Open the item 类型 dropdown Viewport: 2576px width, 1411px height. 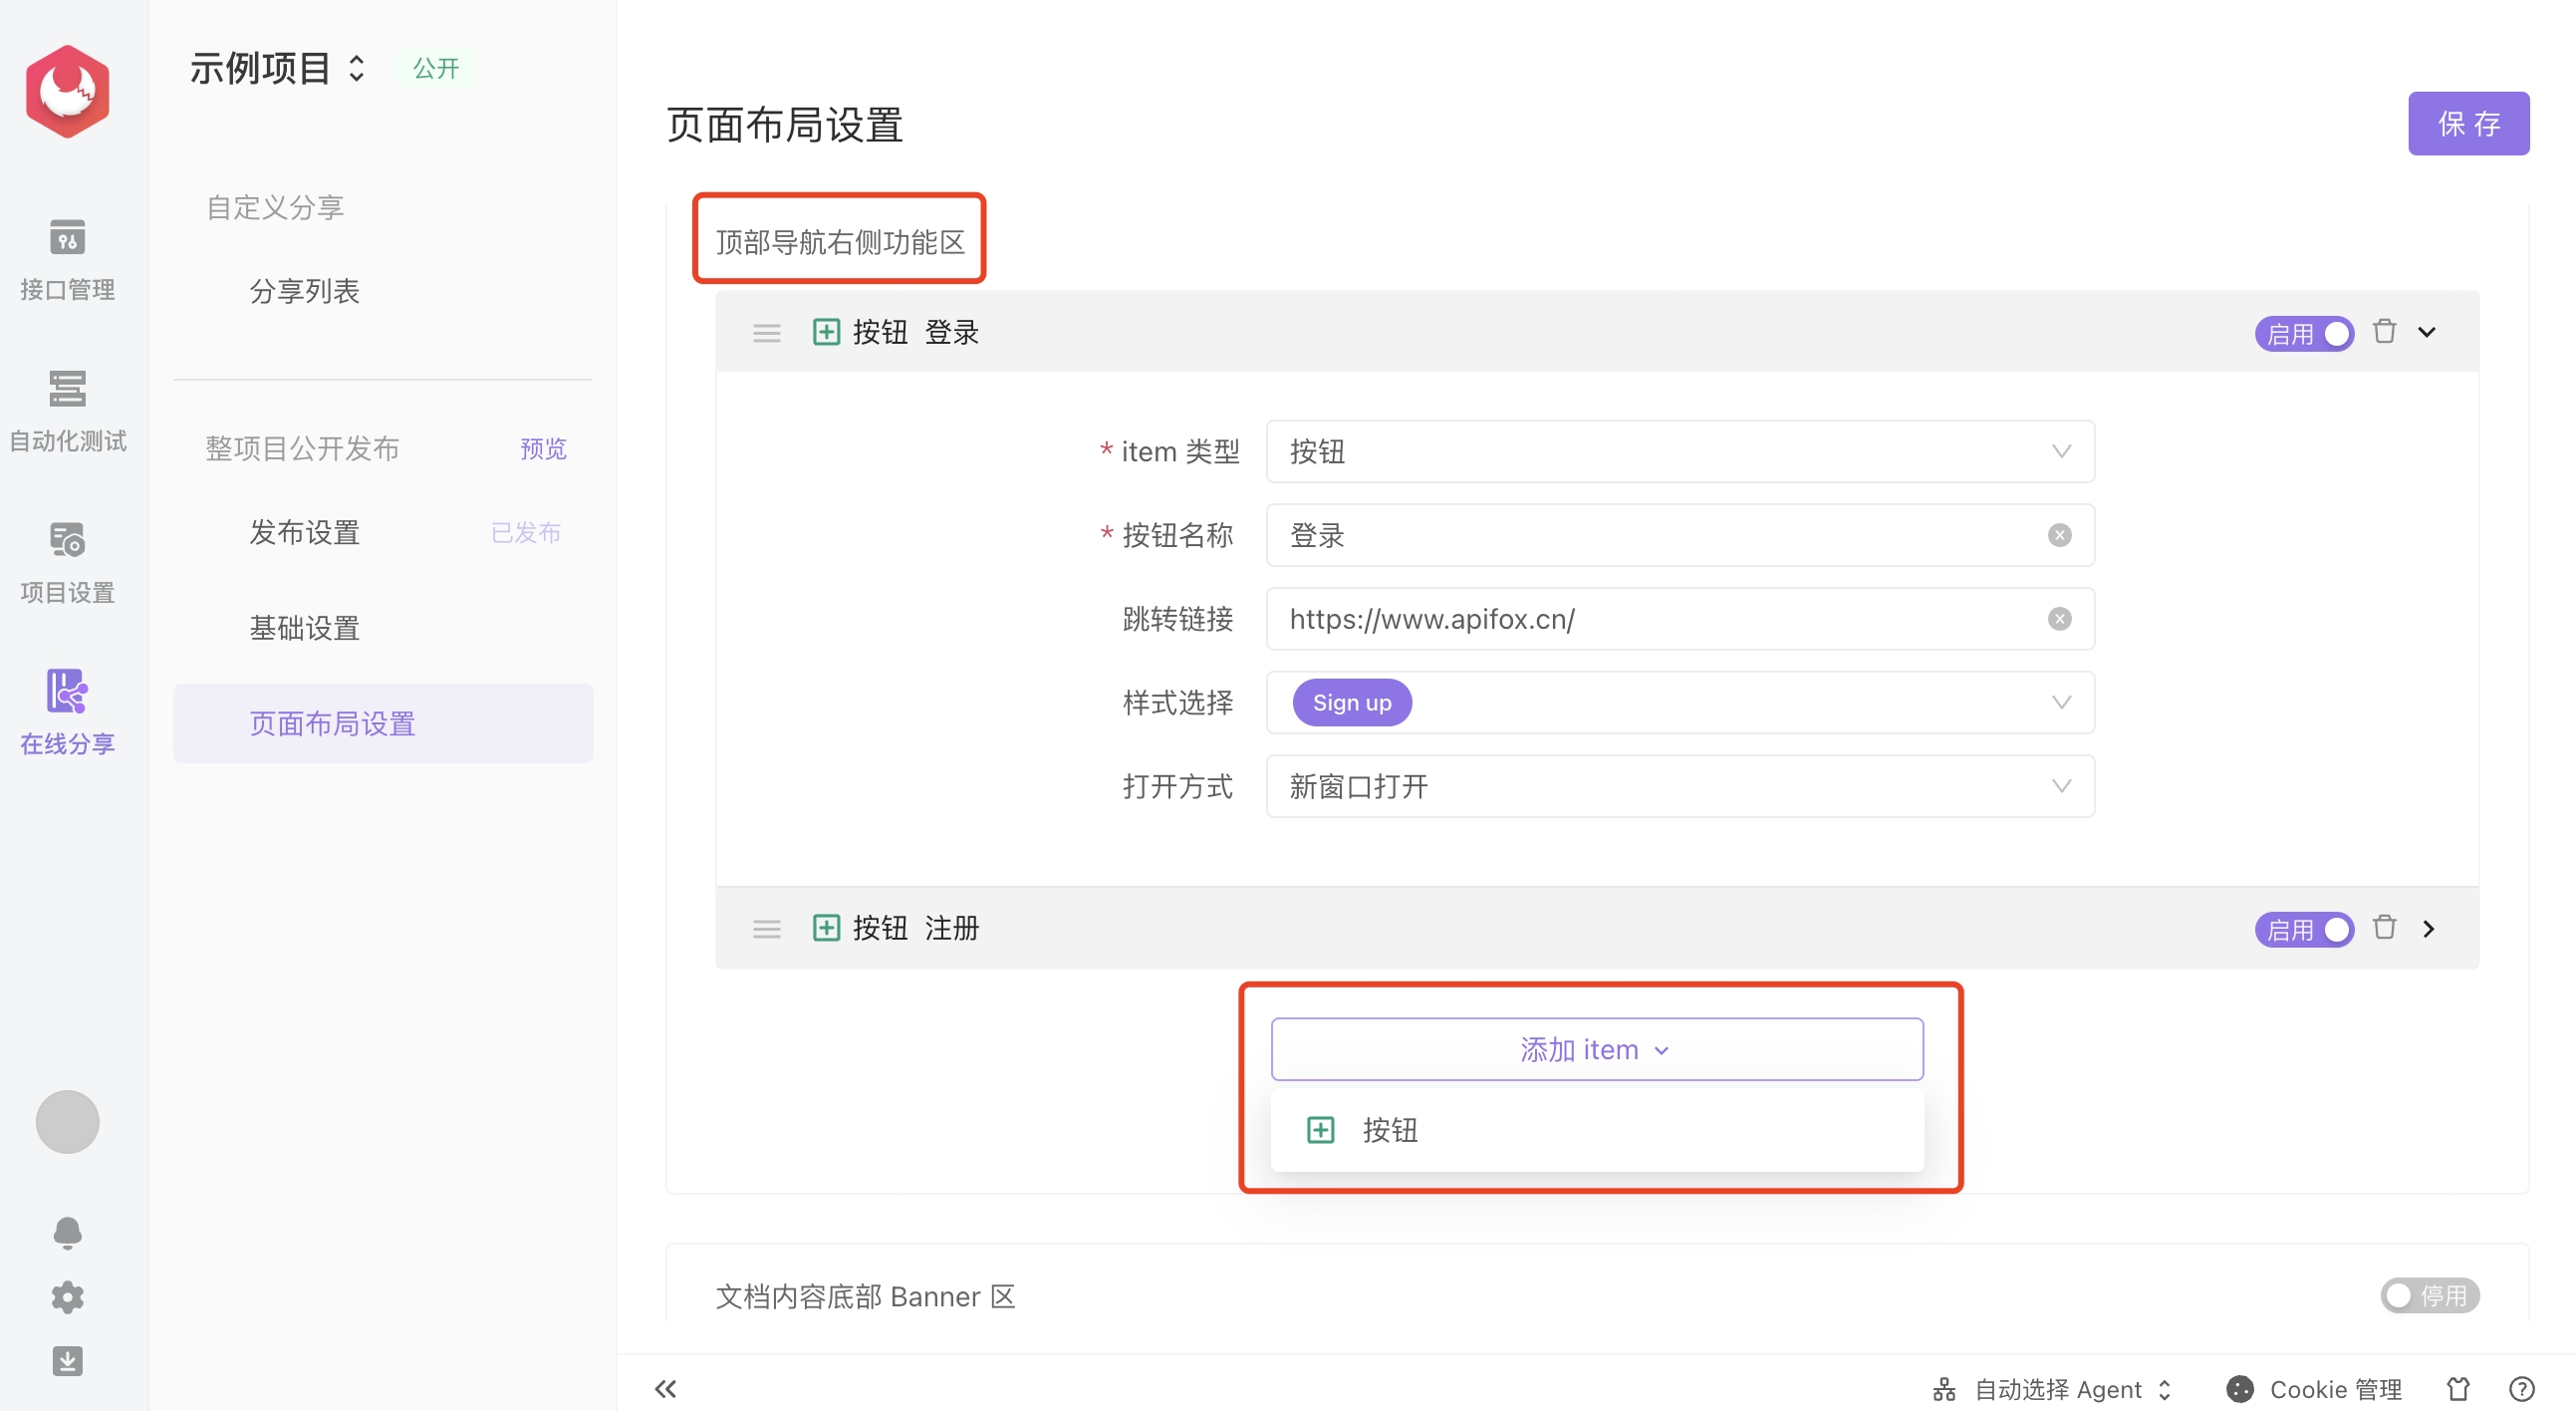1679,451
